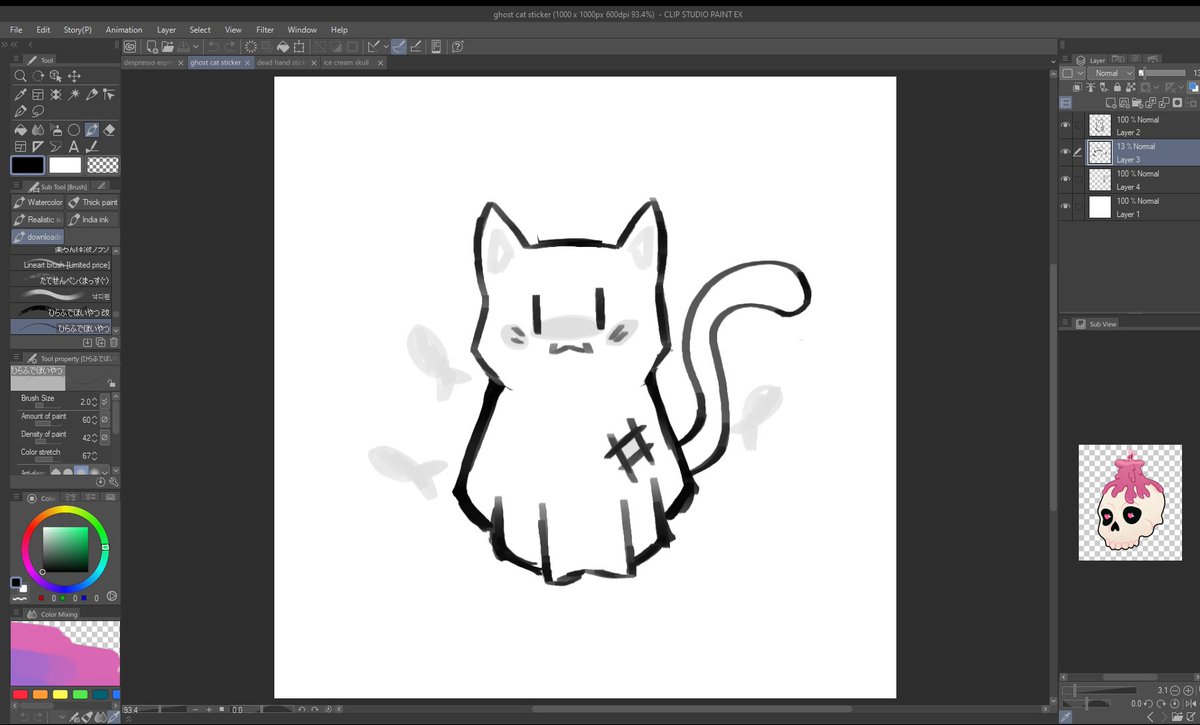This screenshot has width=1200, height=725.
Task: Select the Fill bucket tool
Action: 20,130
